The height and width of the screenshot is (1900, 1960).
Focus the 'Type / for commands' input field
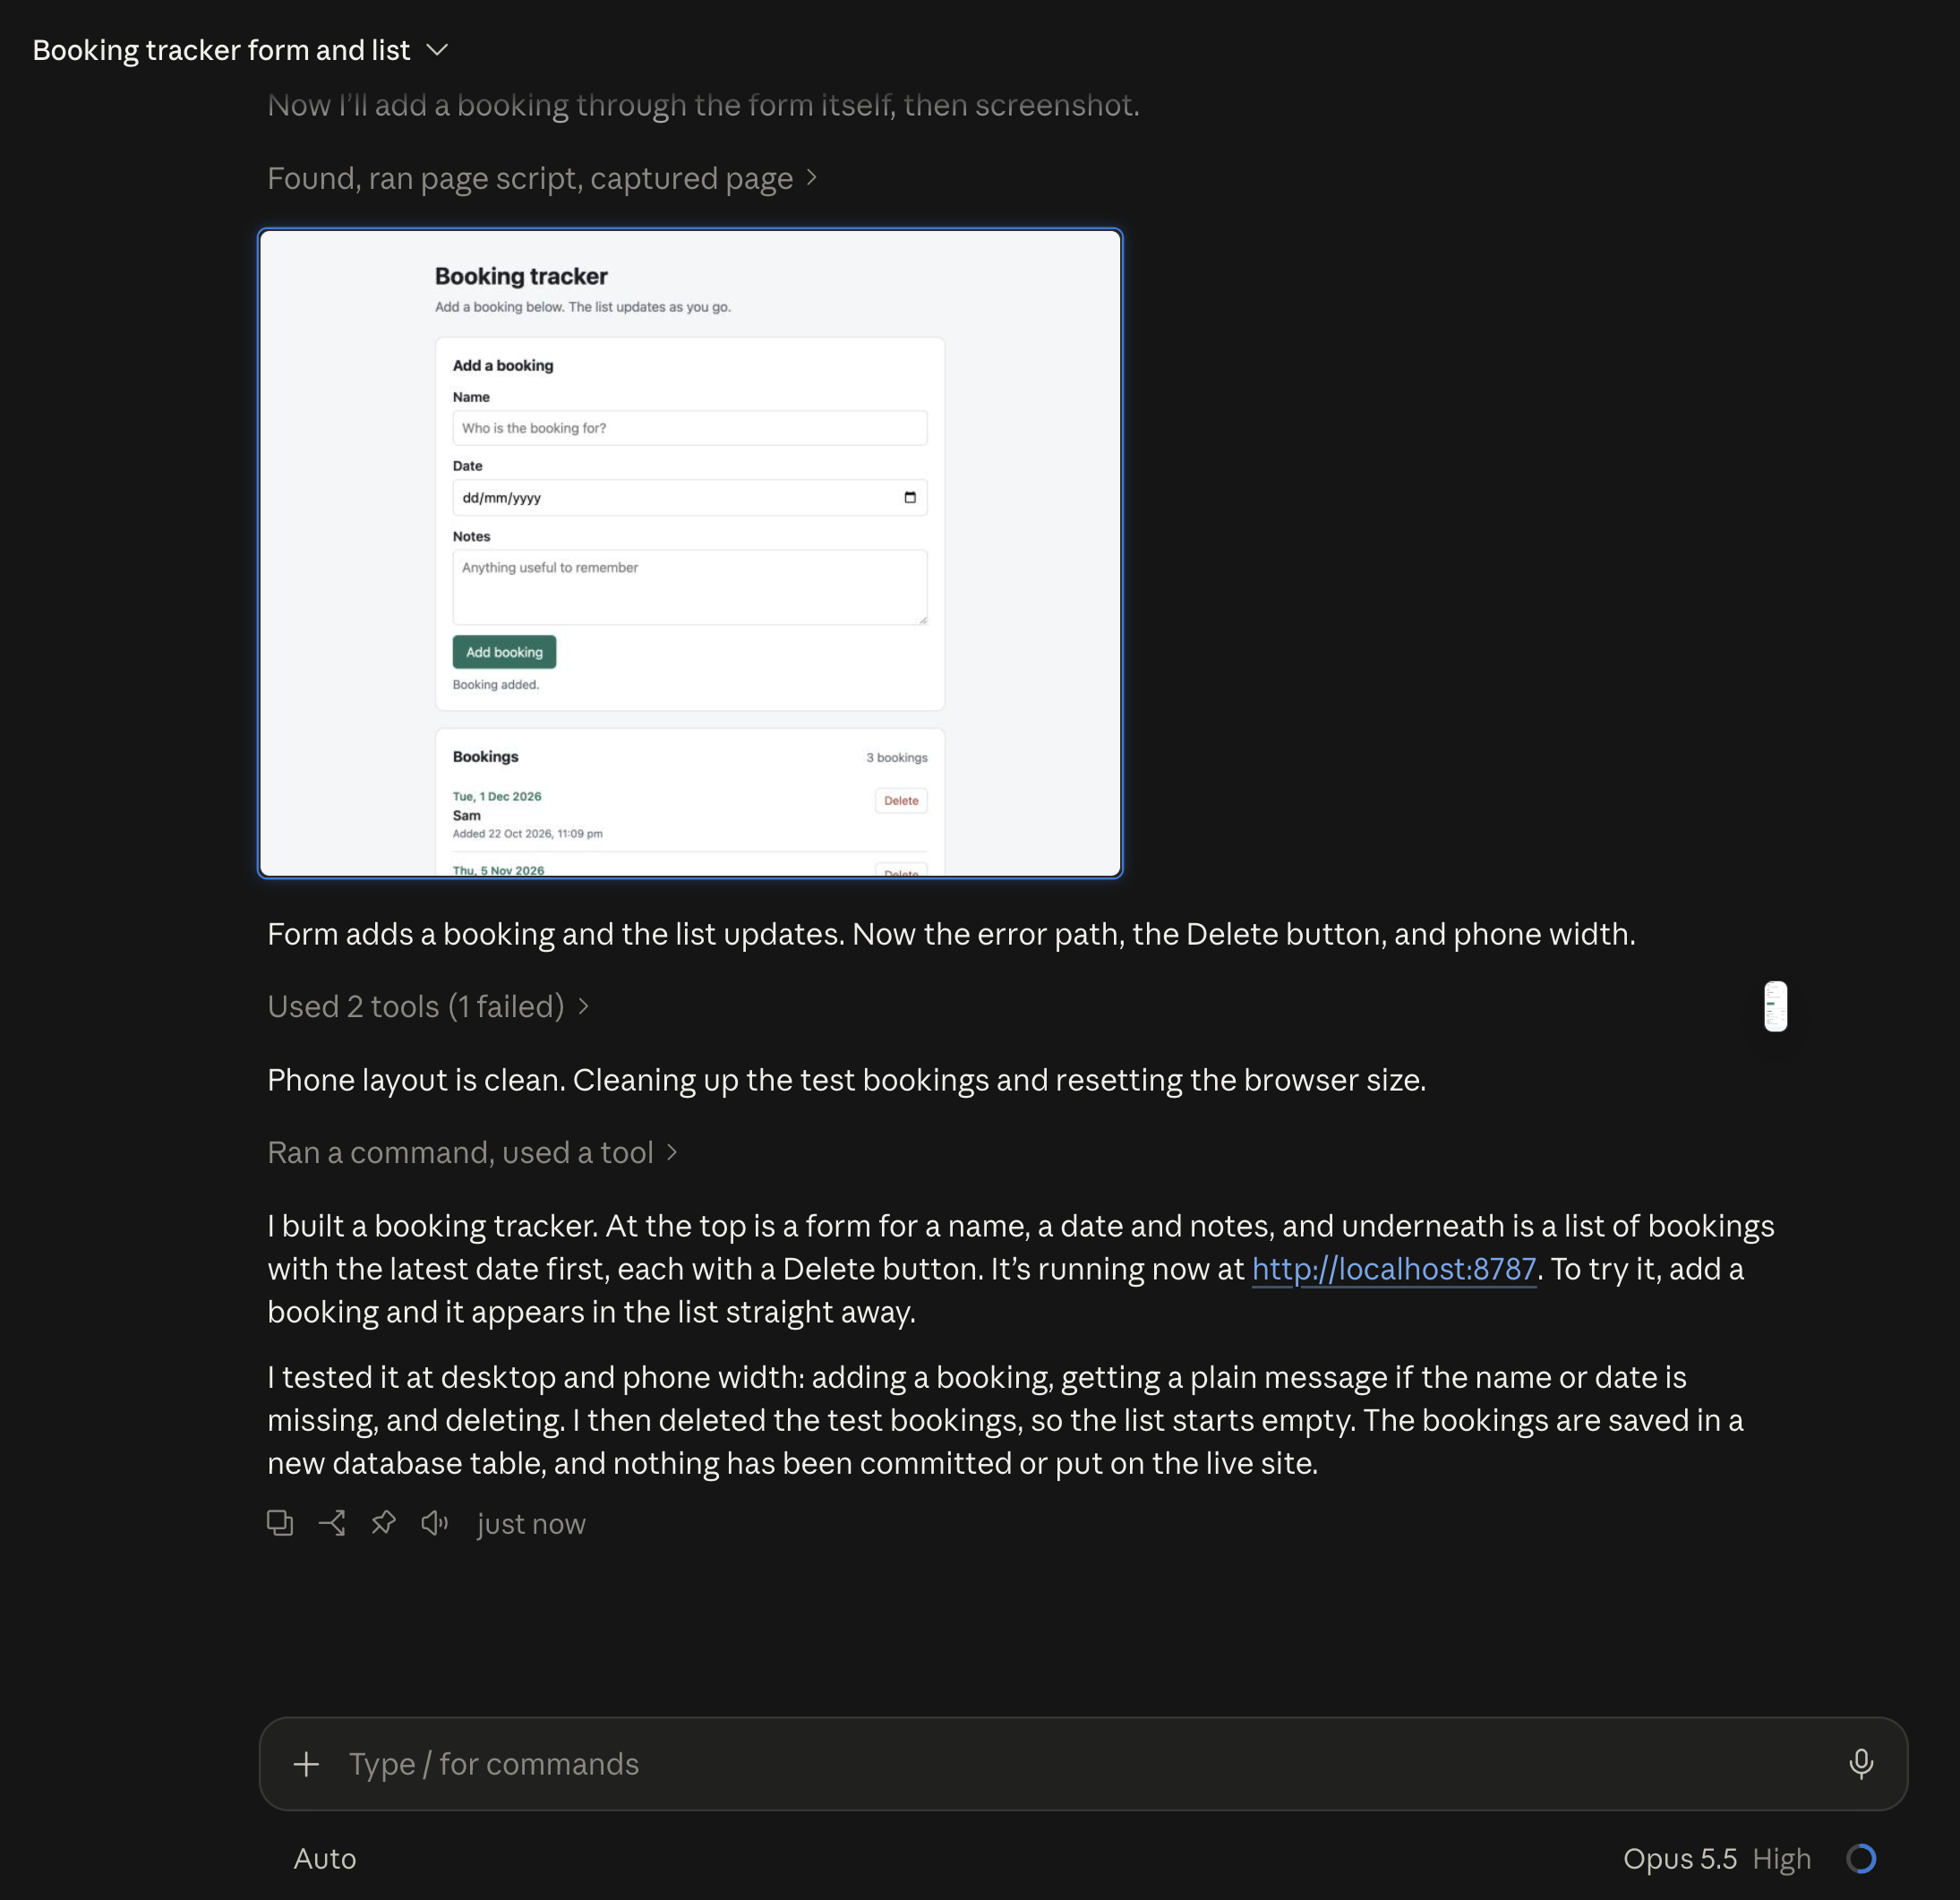1085,1764
